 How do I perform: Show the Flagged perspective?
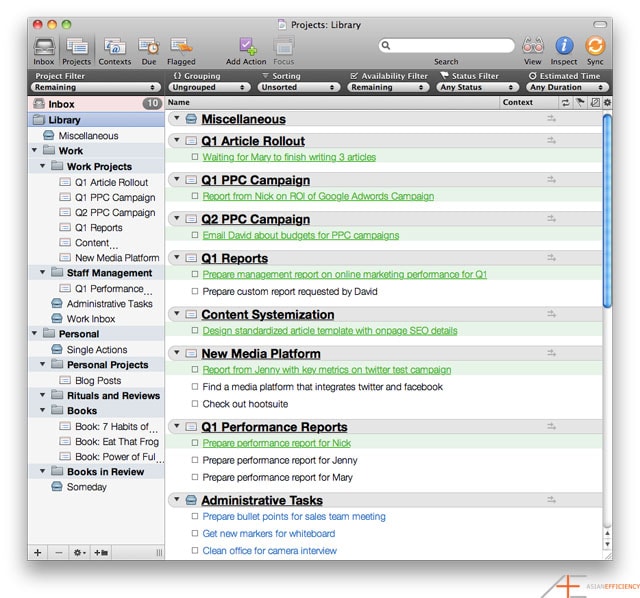coord(181,51)
